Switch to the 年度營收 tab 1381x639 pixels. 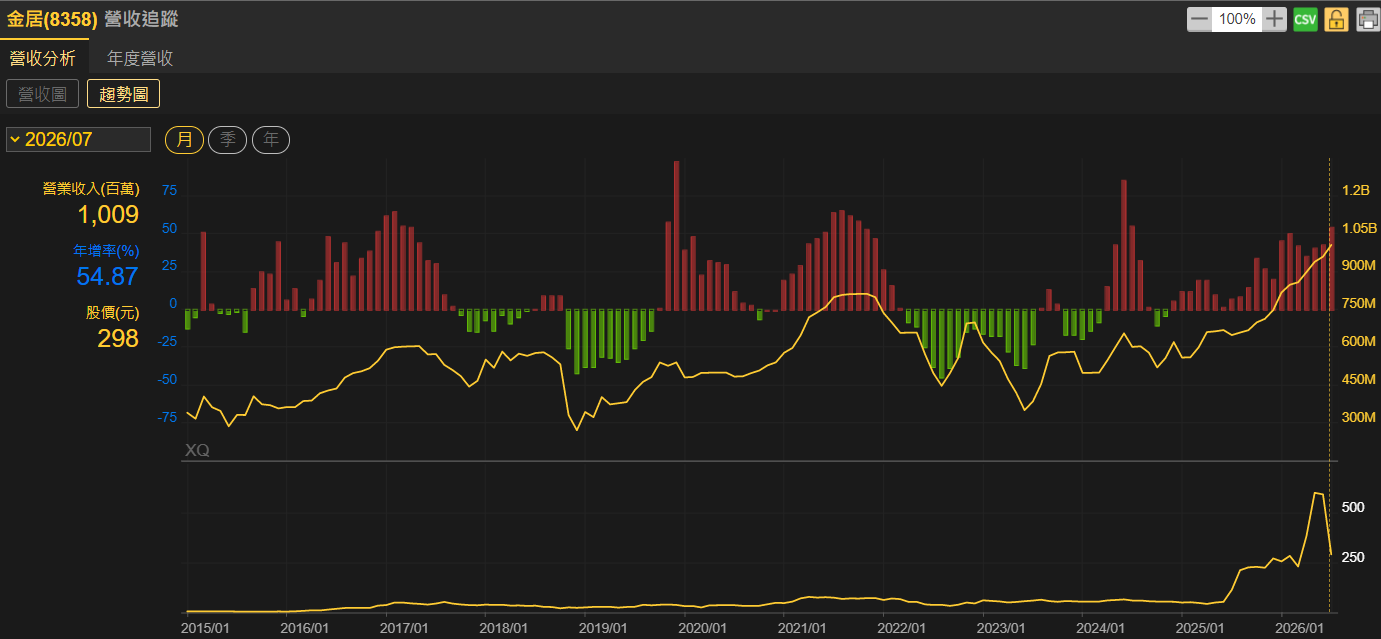click(140, 58)
